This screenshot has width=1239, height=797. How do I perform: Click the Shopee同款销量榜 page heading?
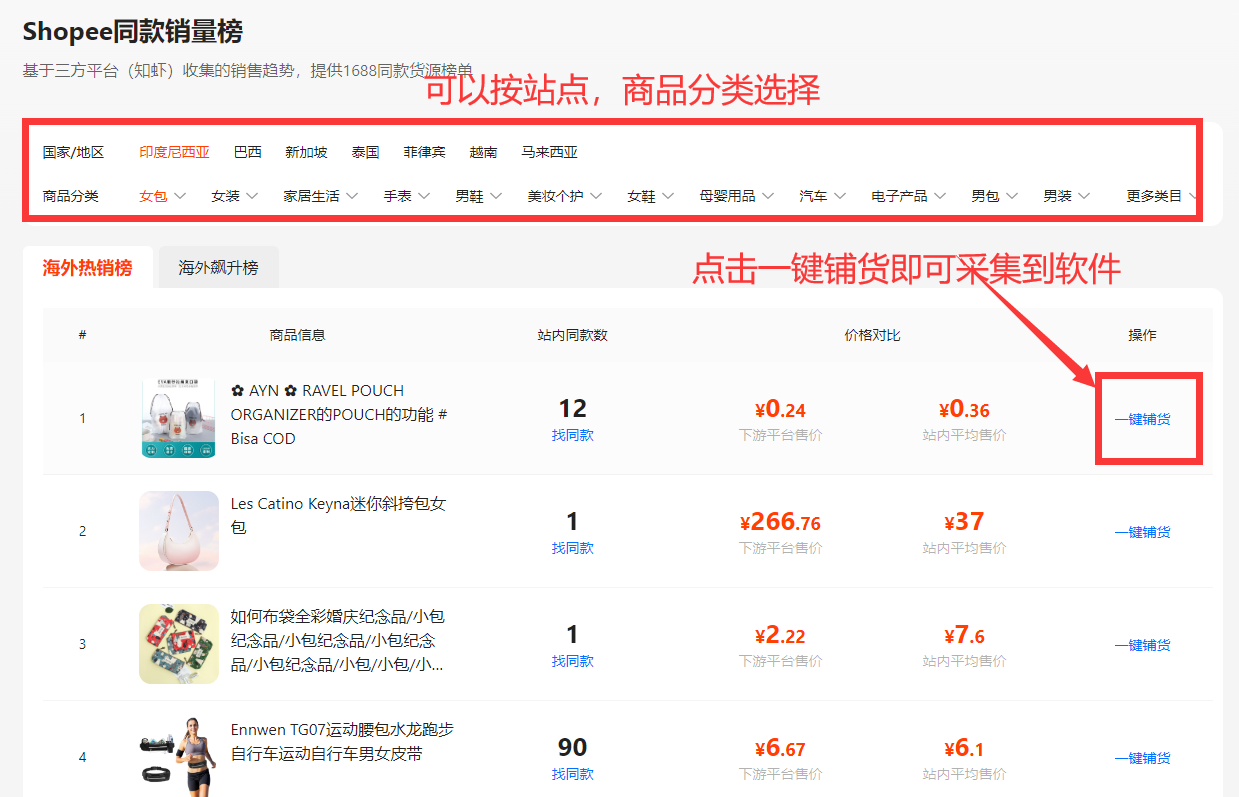(x=133, y=31)
